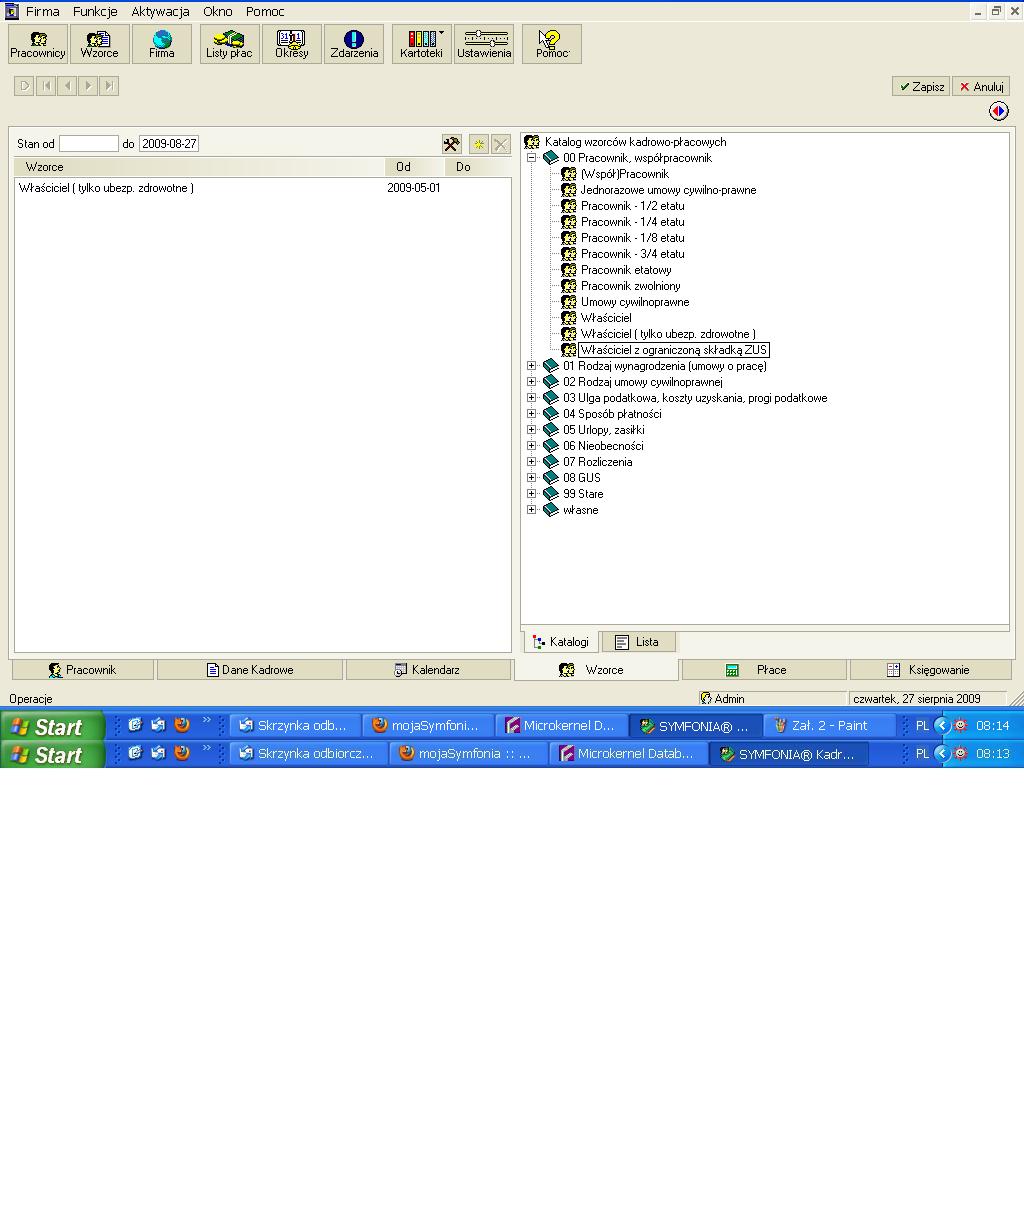Viewport: 1024px width, 1224px height.
Task: Select Katalog wzorców kadrowo-płacowych root
Action: tap(635, 142)
